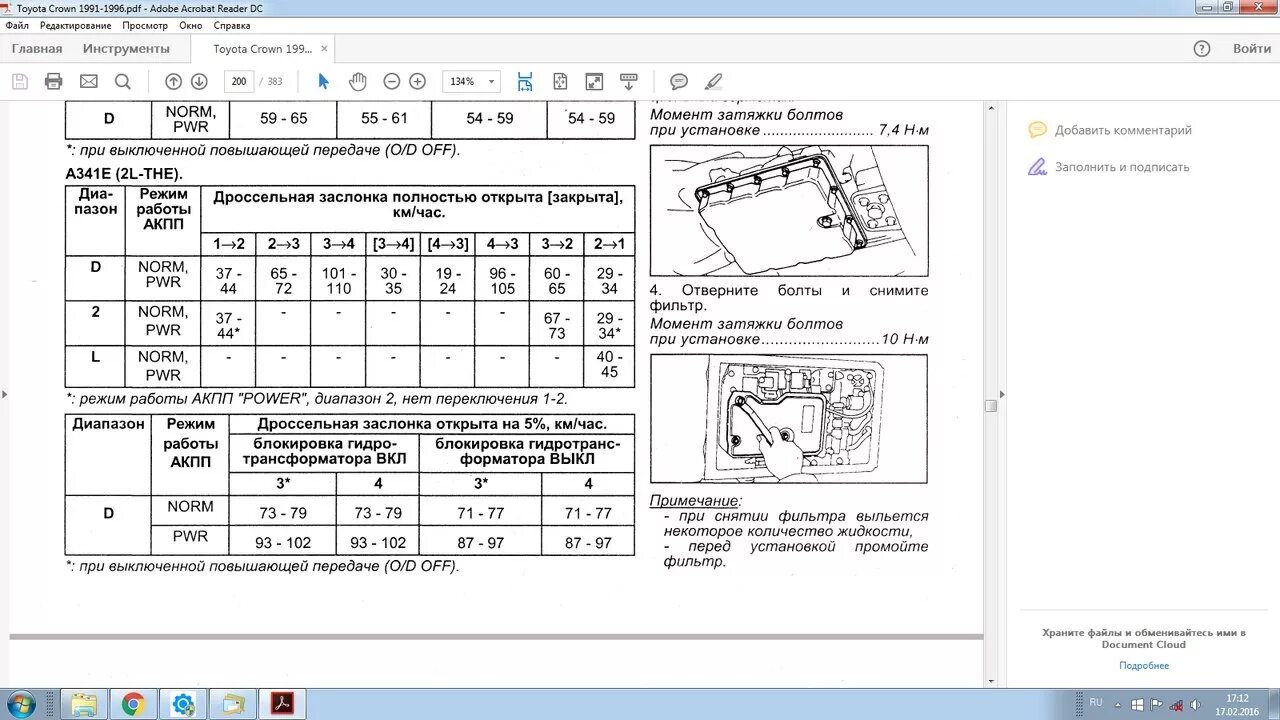Click the volume speaker tray icon
The height and width of the screenshot is (720, 1280).
tap(1198, 704)
